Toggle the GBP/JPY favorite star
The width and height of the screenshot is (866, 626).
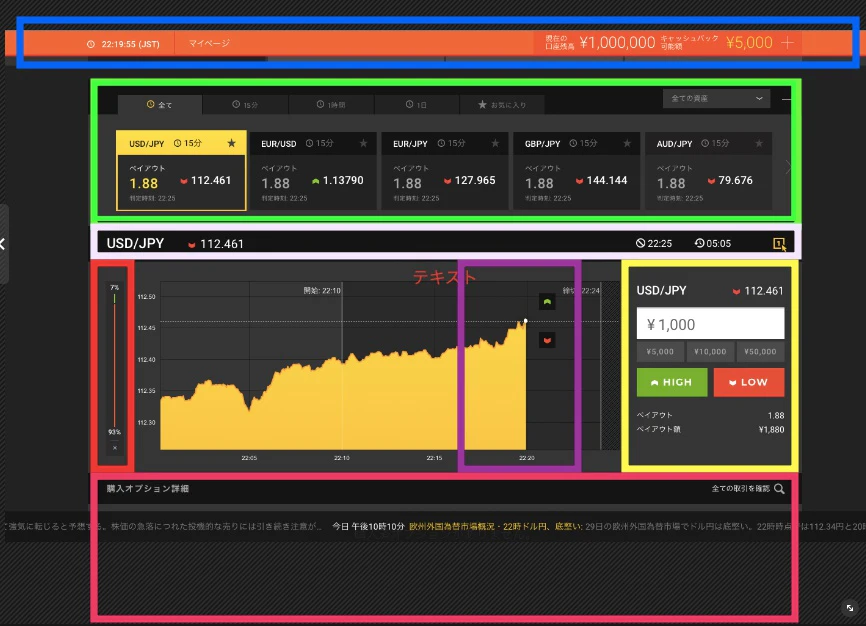627,143
